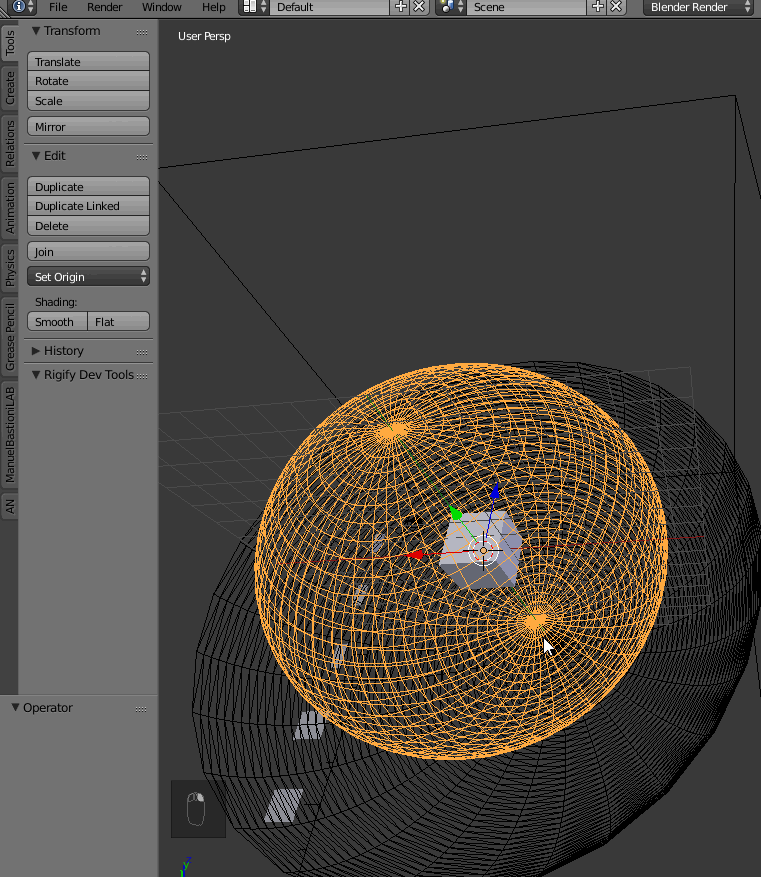Click the Default screen layout name field

point(329,7)
